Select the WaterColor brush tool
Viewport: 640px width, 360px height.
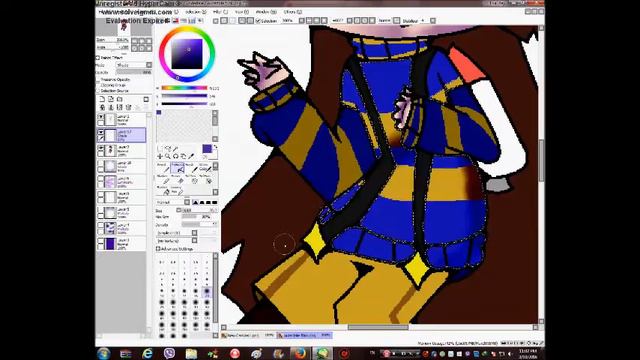[205, 167]
